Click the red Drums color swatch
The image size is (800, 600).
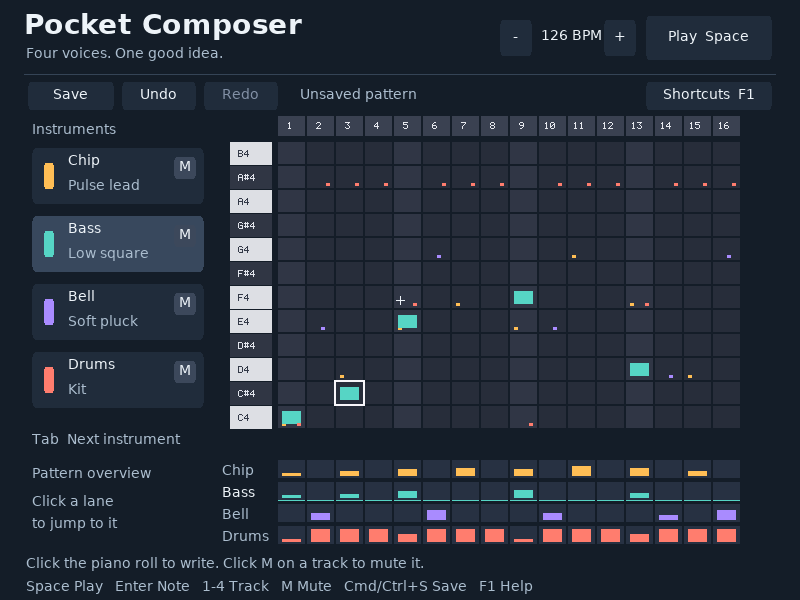coord(49,380)
